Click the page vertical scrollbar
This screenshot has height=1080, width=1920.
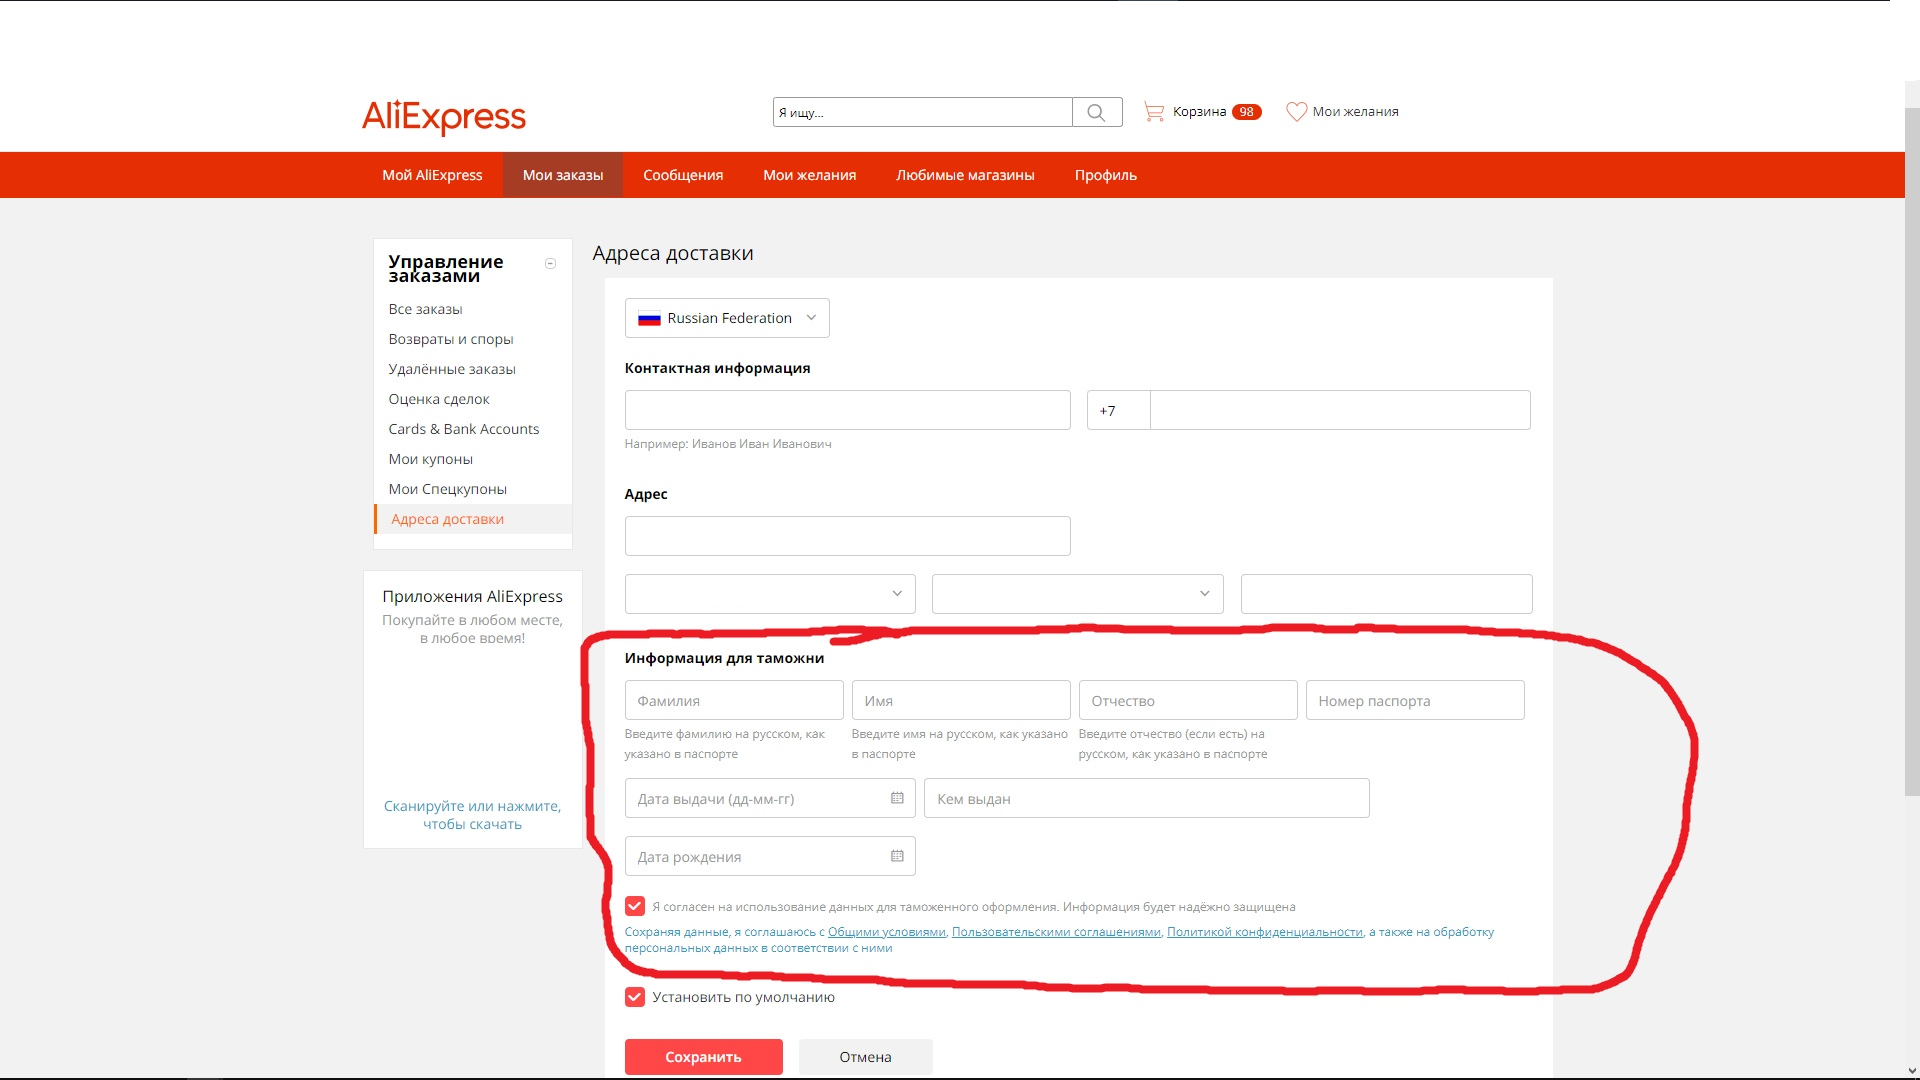[1912, 450]
